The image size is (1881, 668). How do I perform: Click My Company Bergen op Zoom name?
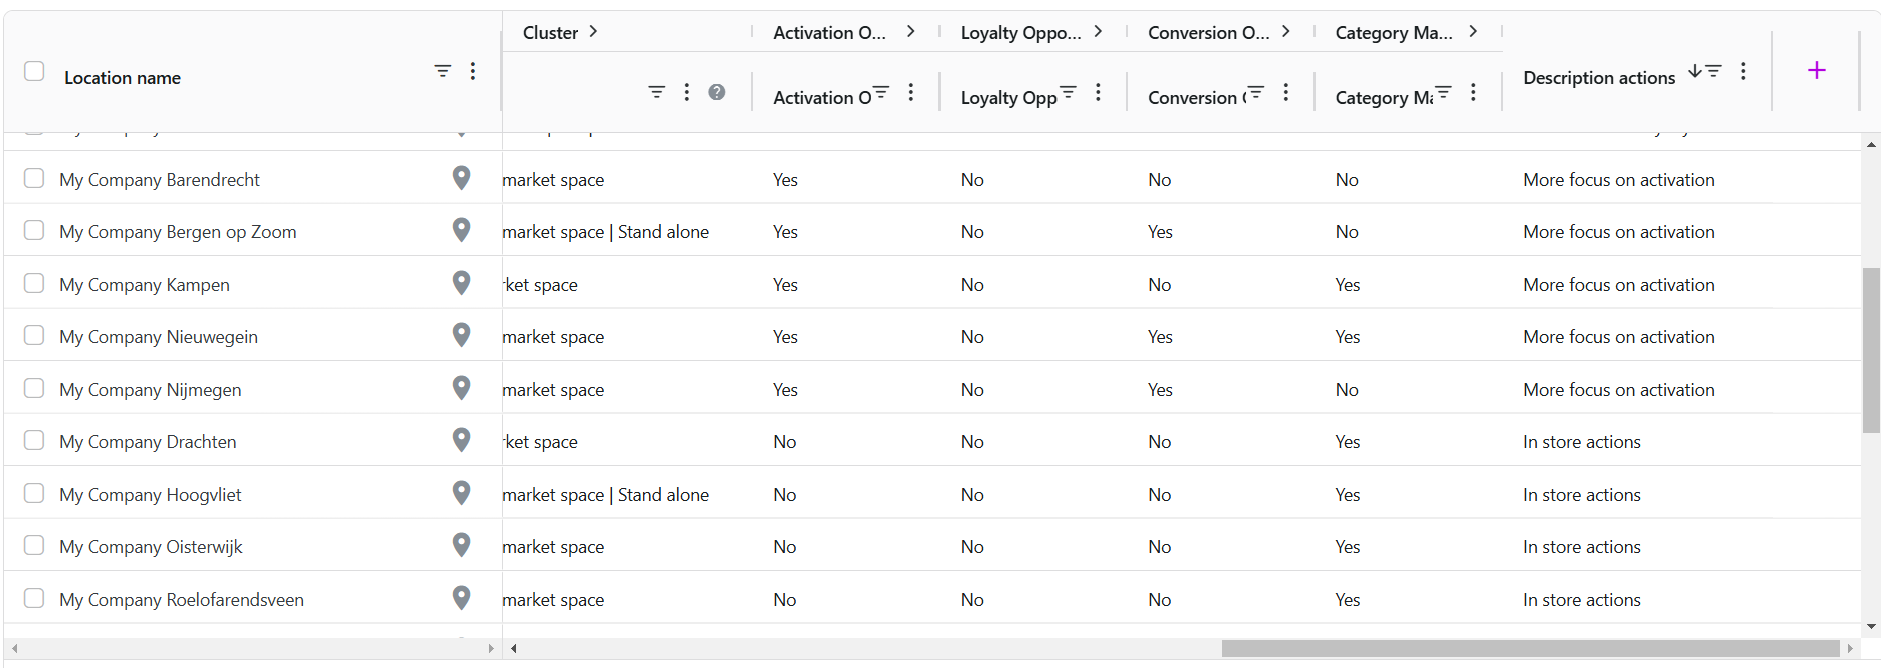[178, 232]
